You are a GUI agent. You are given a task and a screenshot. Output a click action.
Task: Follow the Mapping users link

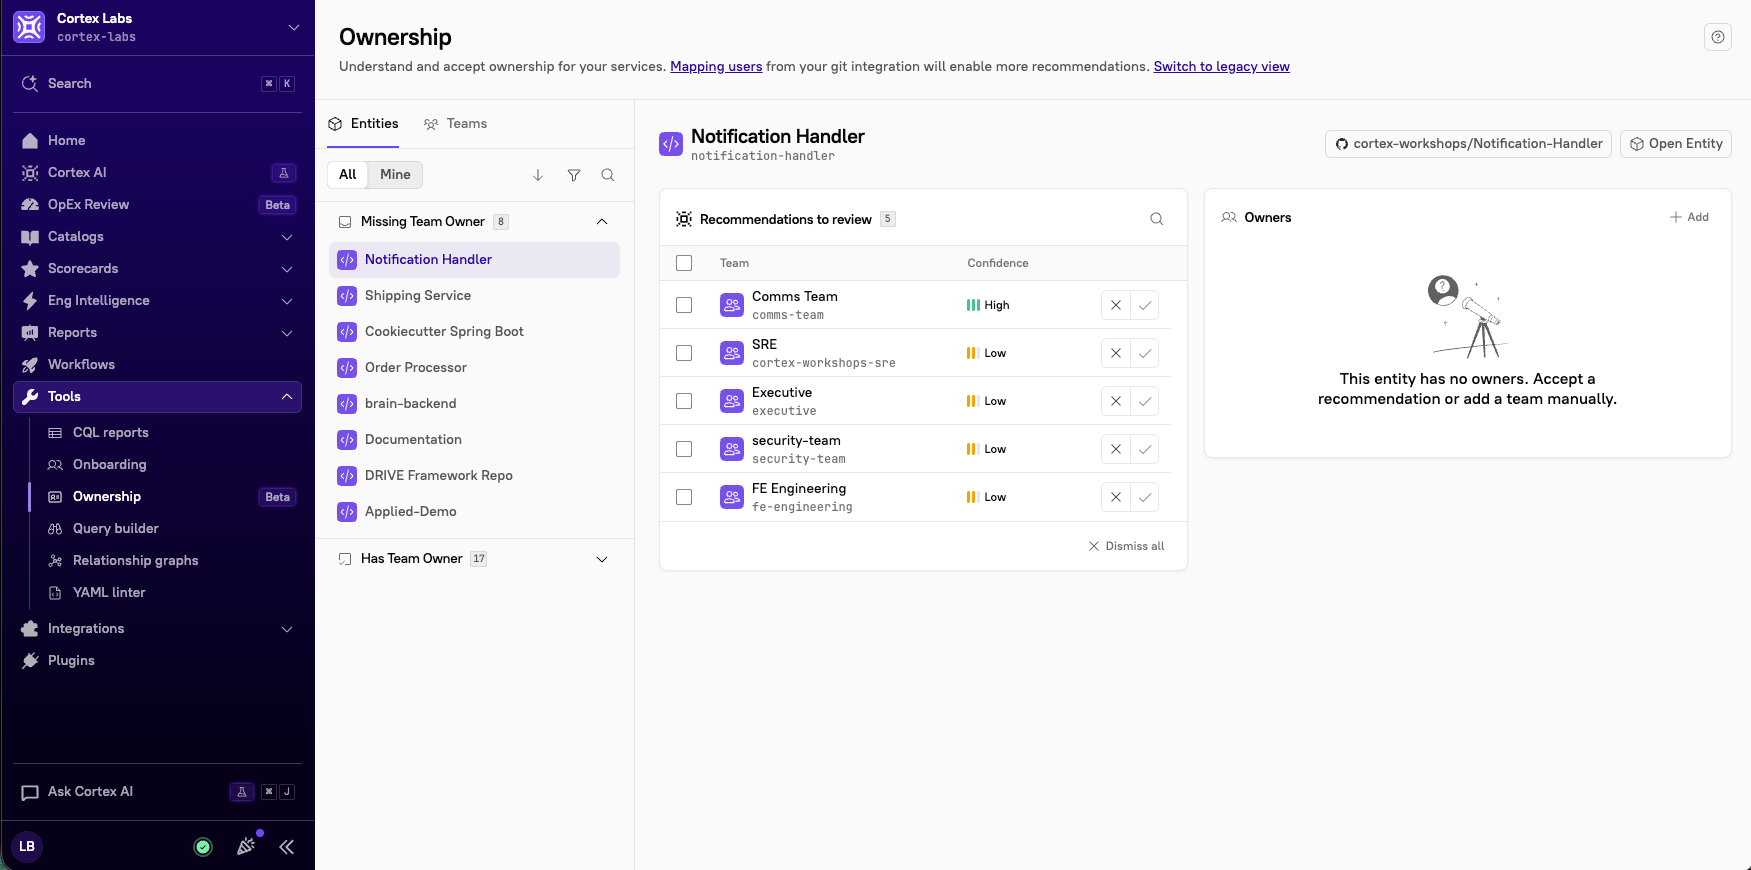pos(716,67)
